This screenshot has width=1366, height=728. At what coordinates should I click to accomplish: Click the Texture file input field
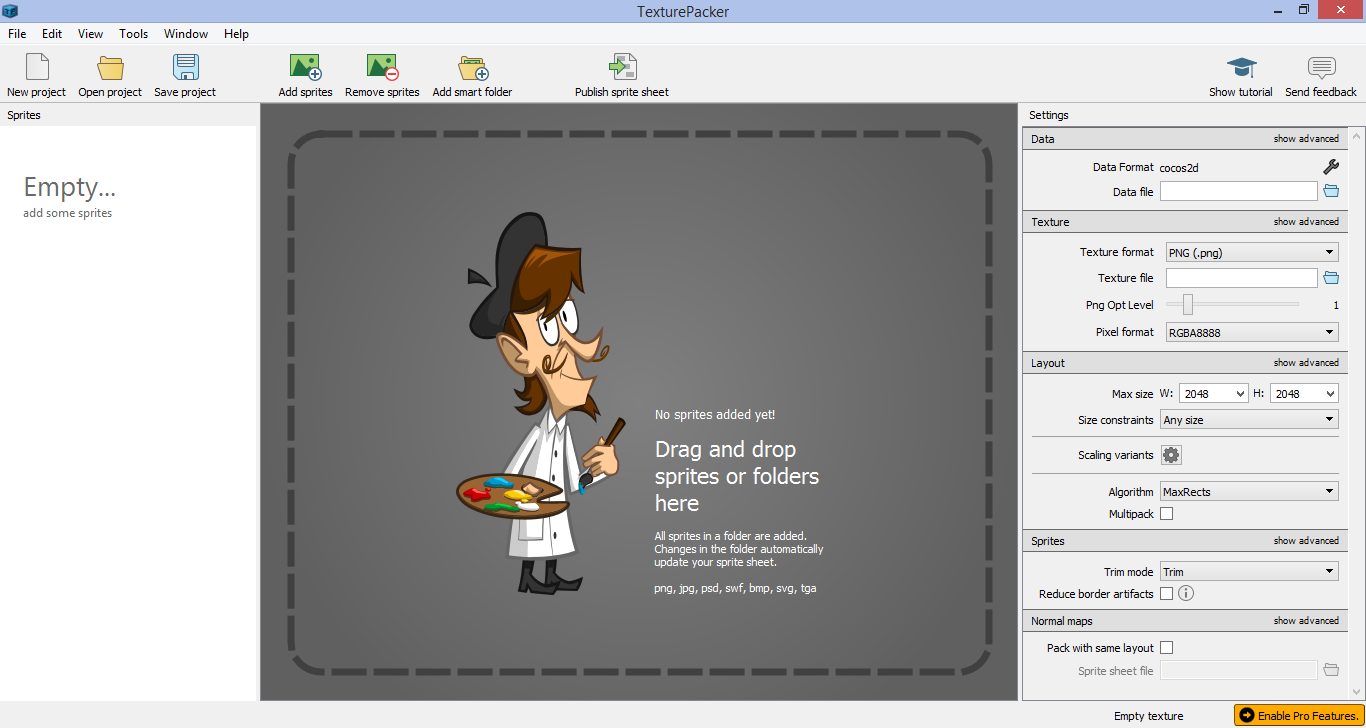[1242, 278]
